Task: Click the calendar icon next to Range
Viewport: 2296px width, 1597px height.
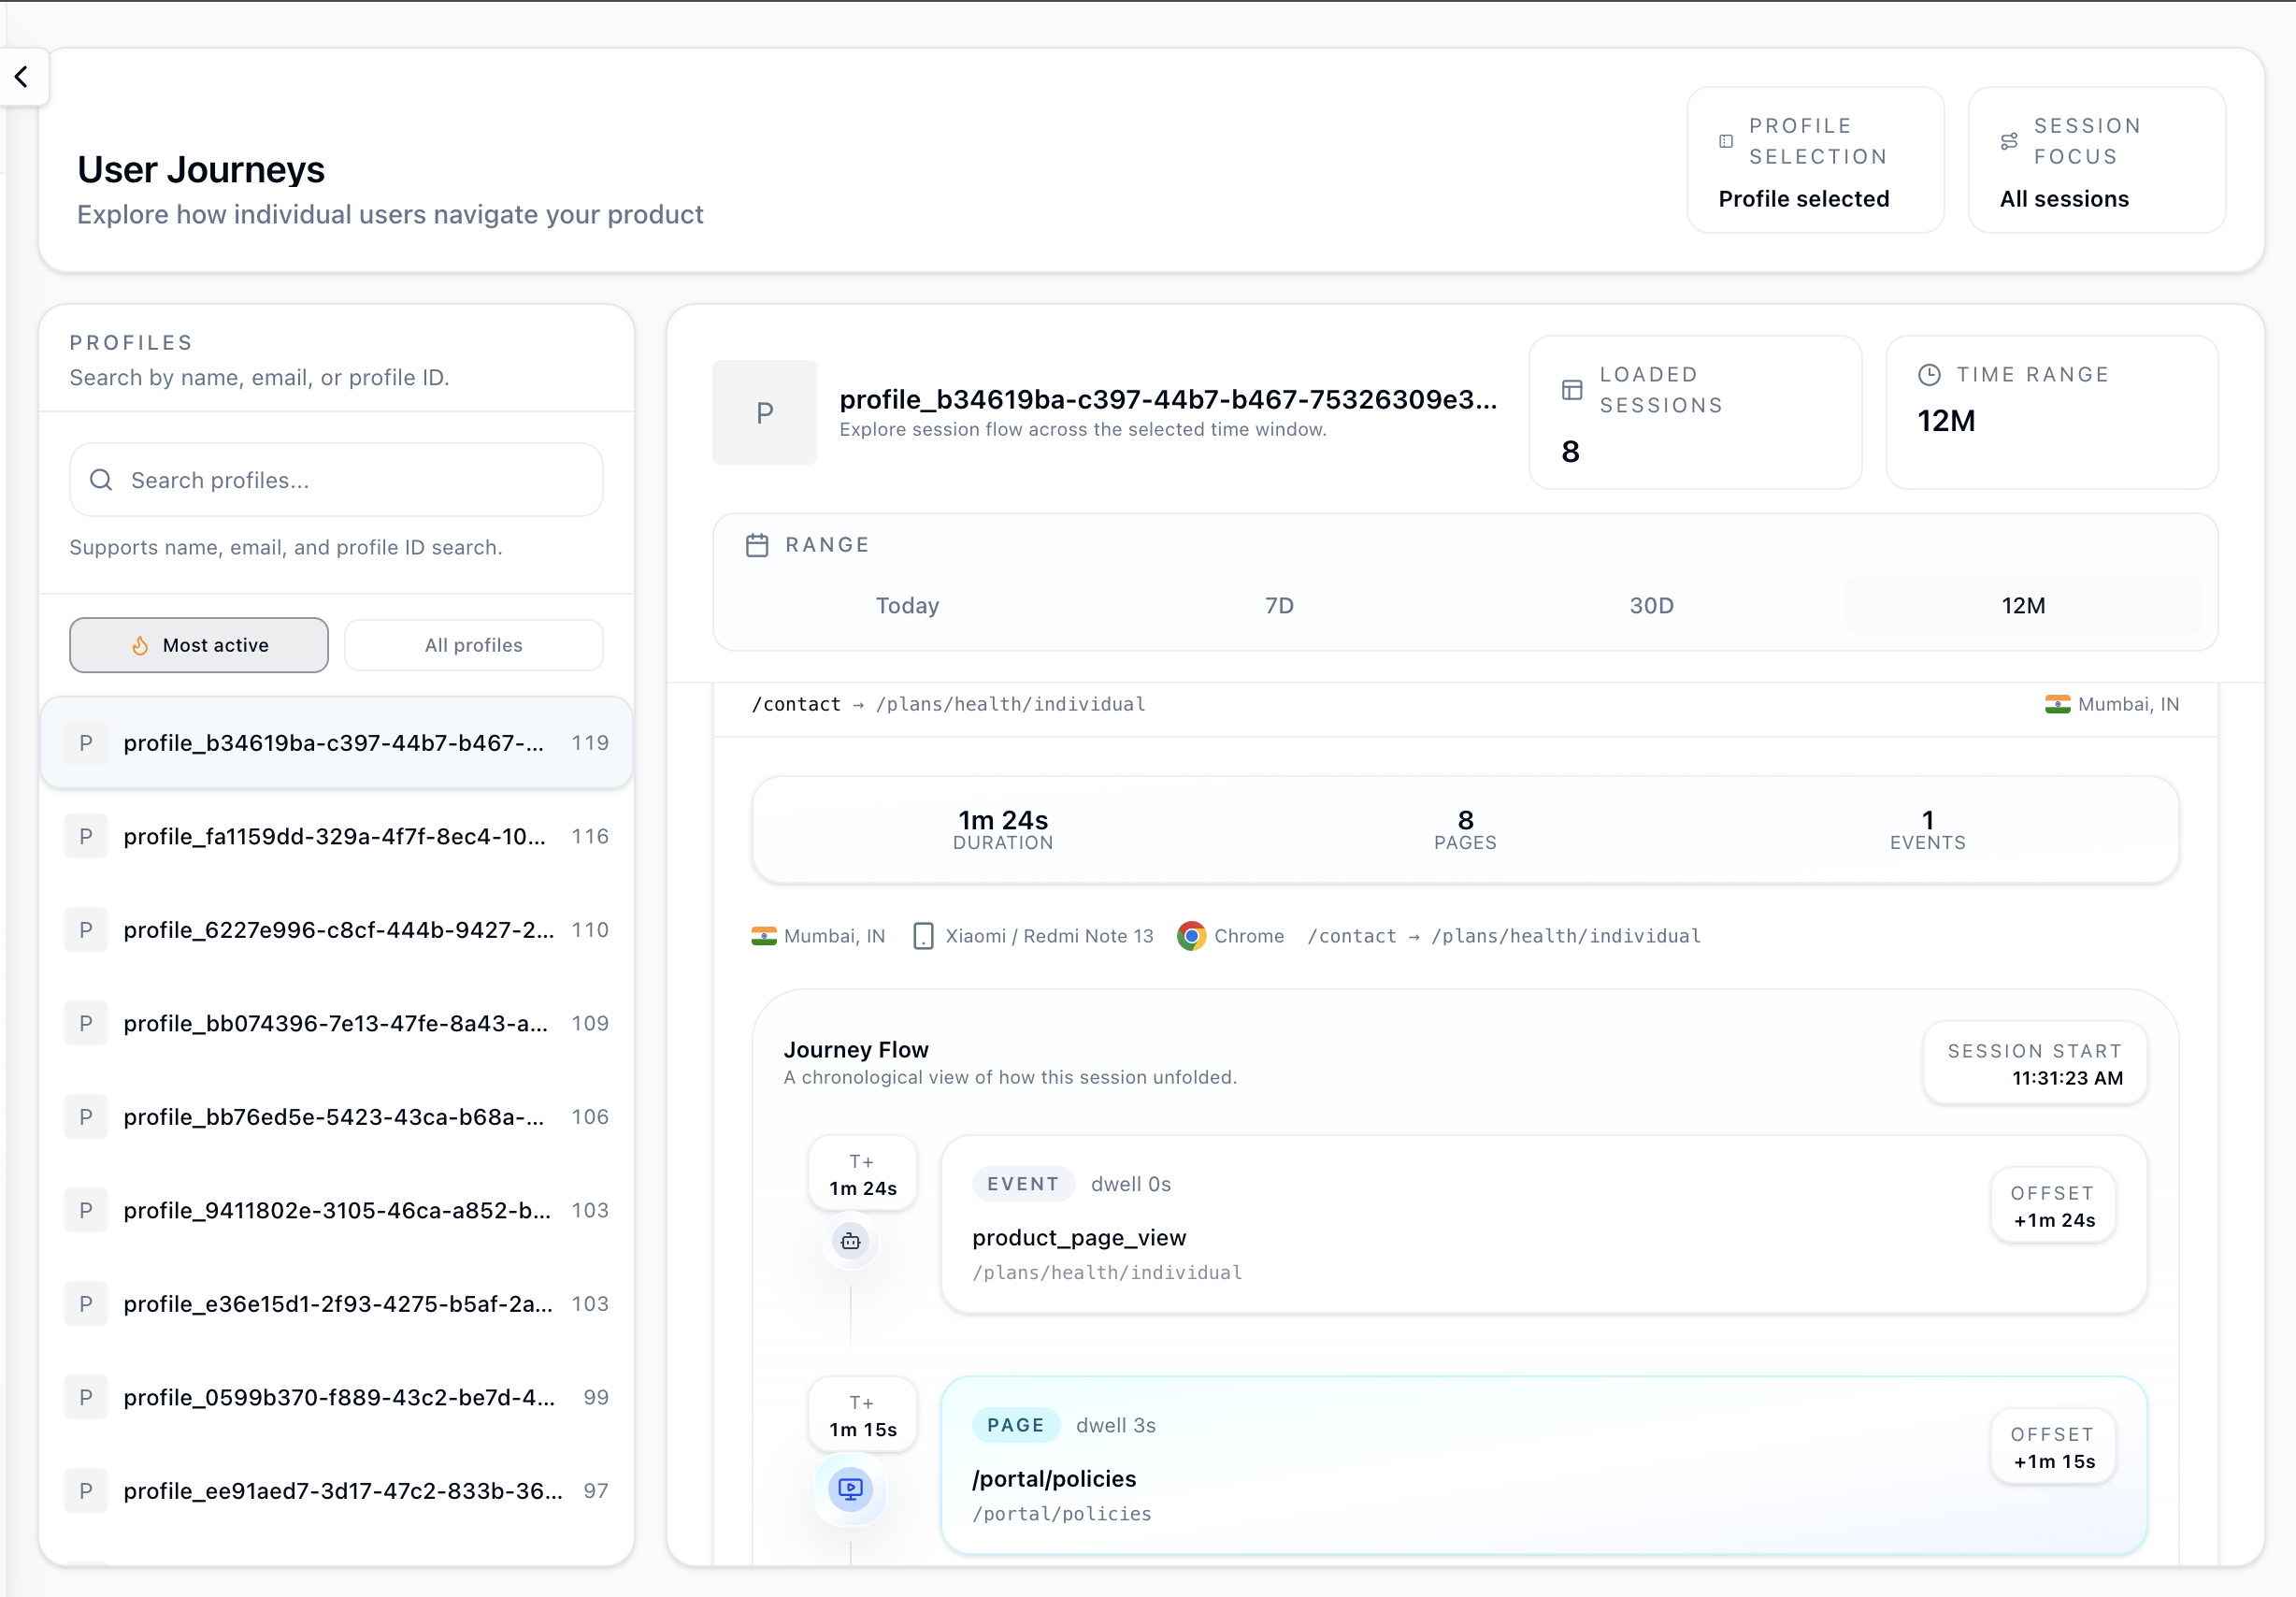Action: pos(757,544)
